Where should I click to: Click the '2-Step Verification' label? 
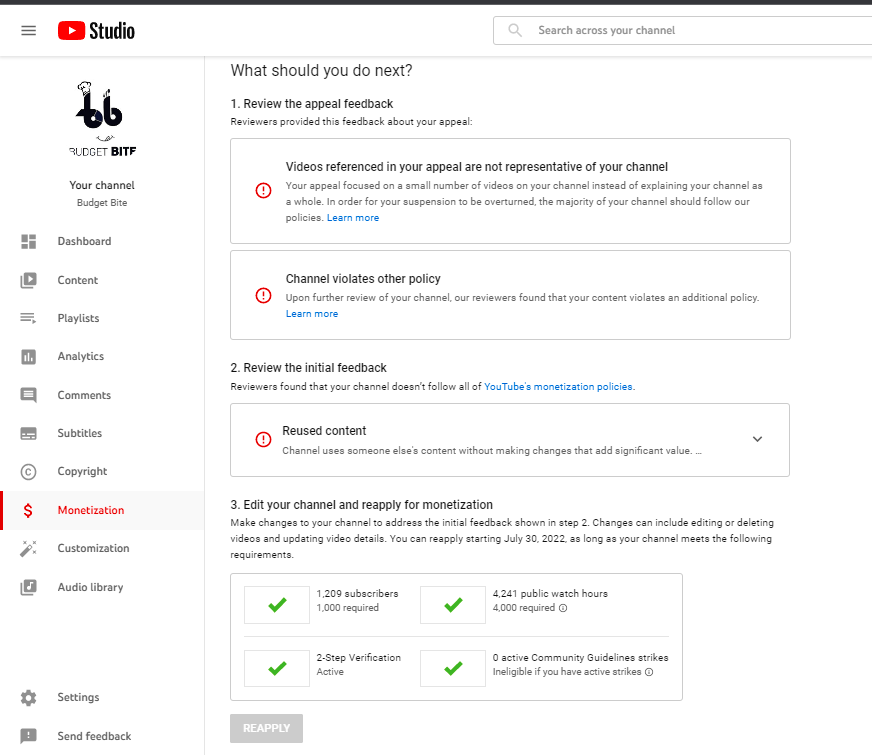click(359, 658)
